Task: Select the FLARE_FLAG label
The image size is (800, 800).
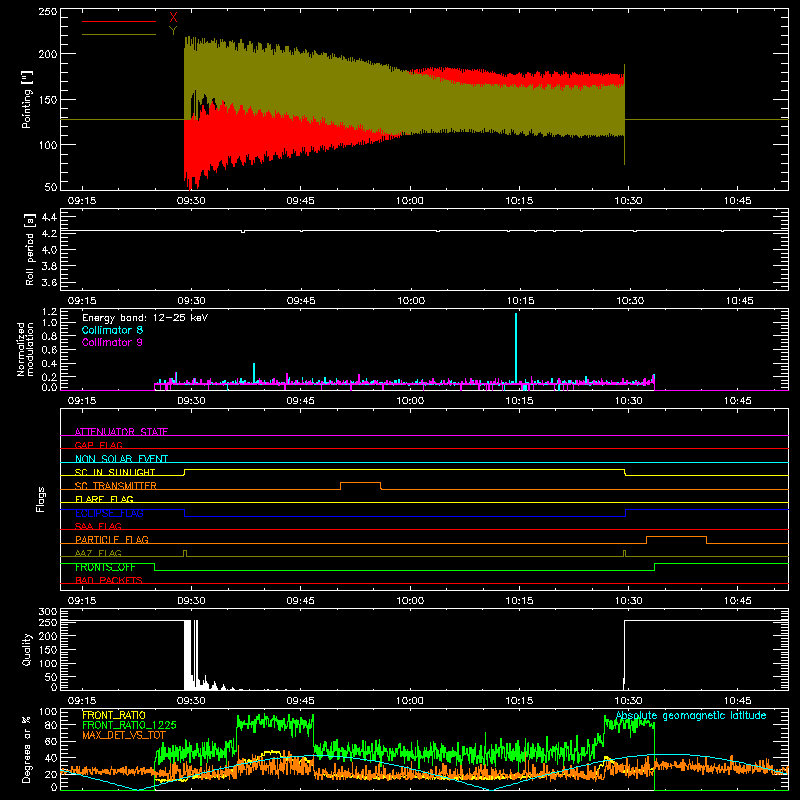Action: [104, 499]
